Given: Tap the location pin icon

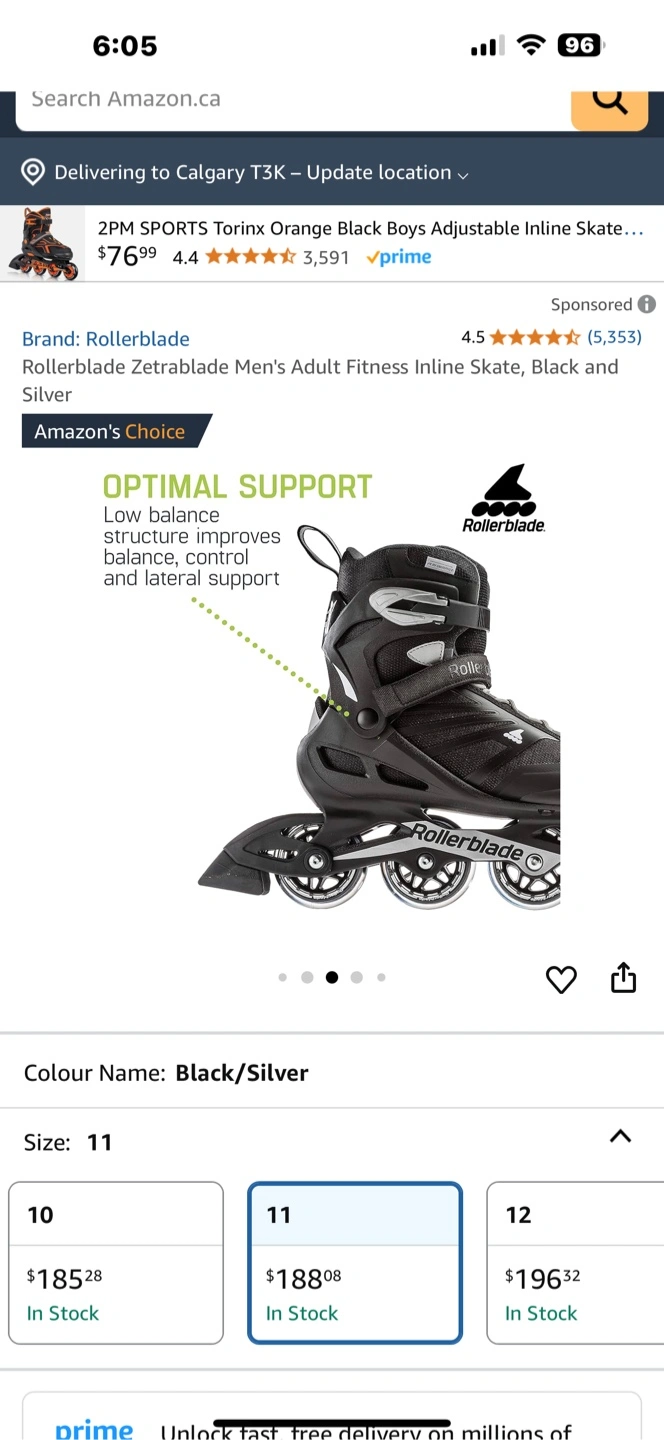Looking at the screenshot, I should click(x=33, y=172).
